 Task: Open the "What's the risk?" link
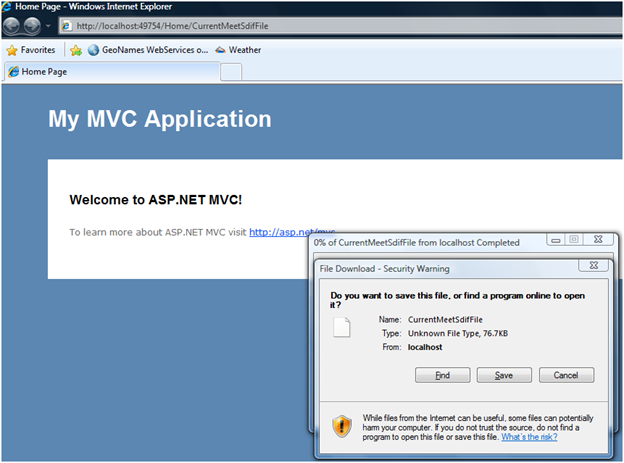[529, 437]
